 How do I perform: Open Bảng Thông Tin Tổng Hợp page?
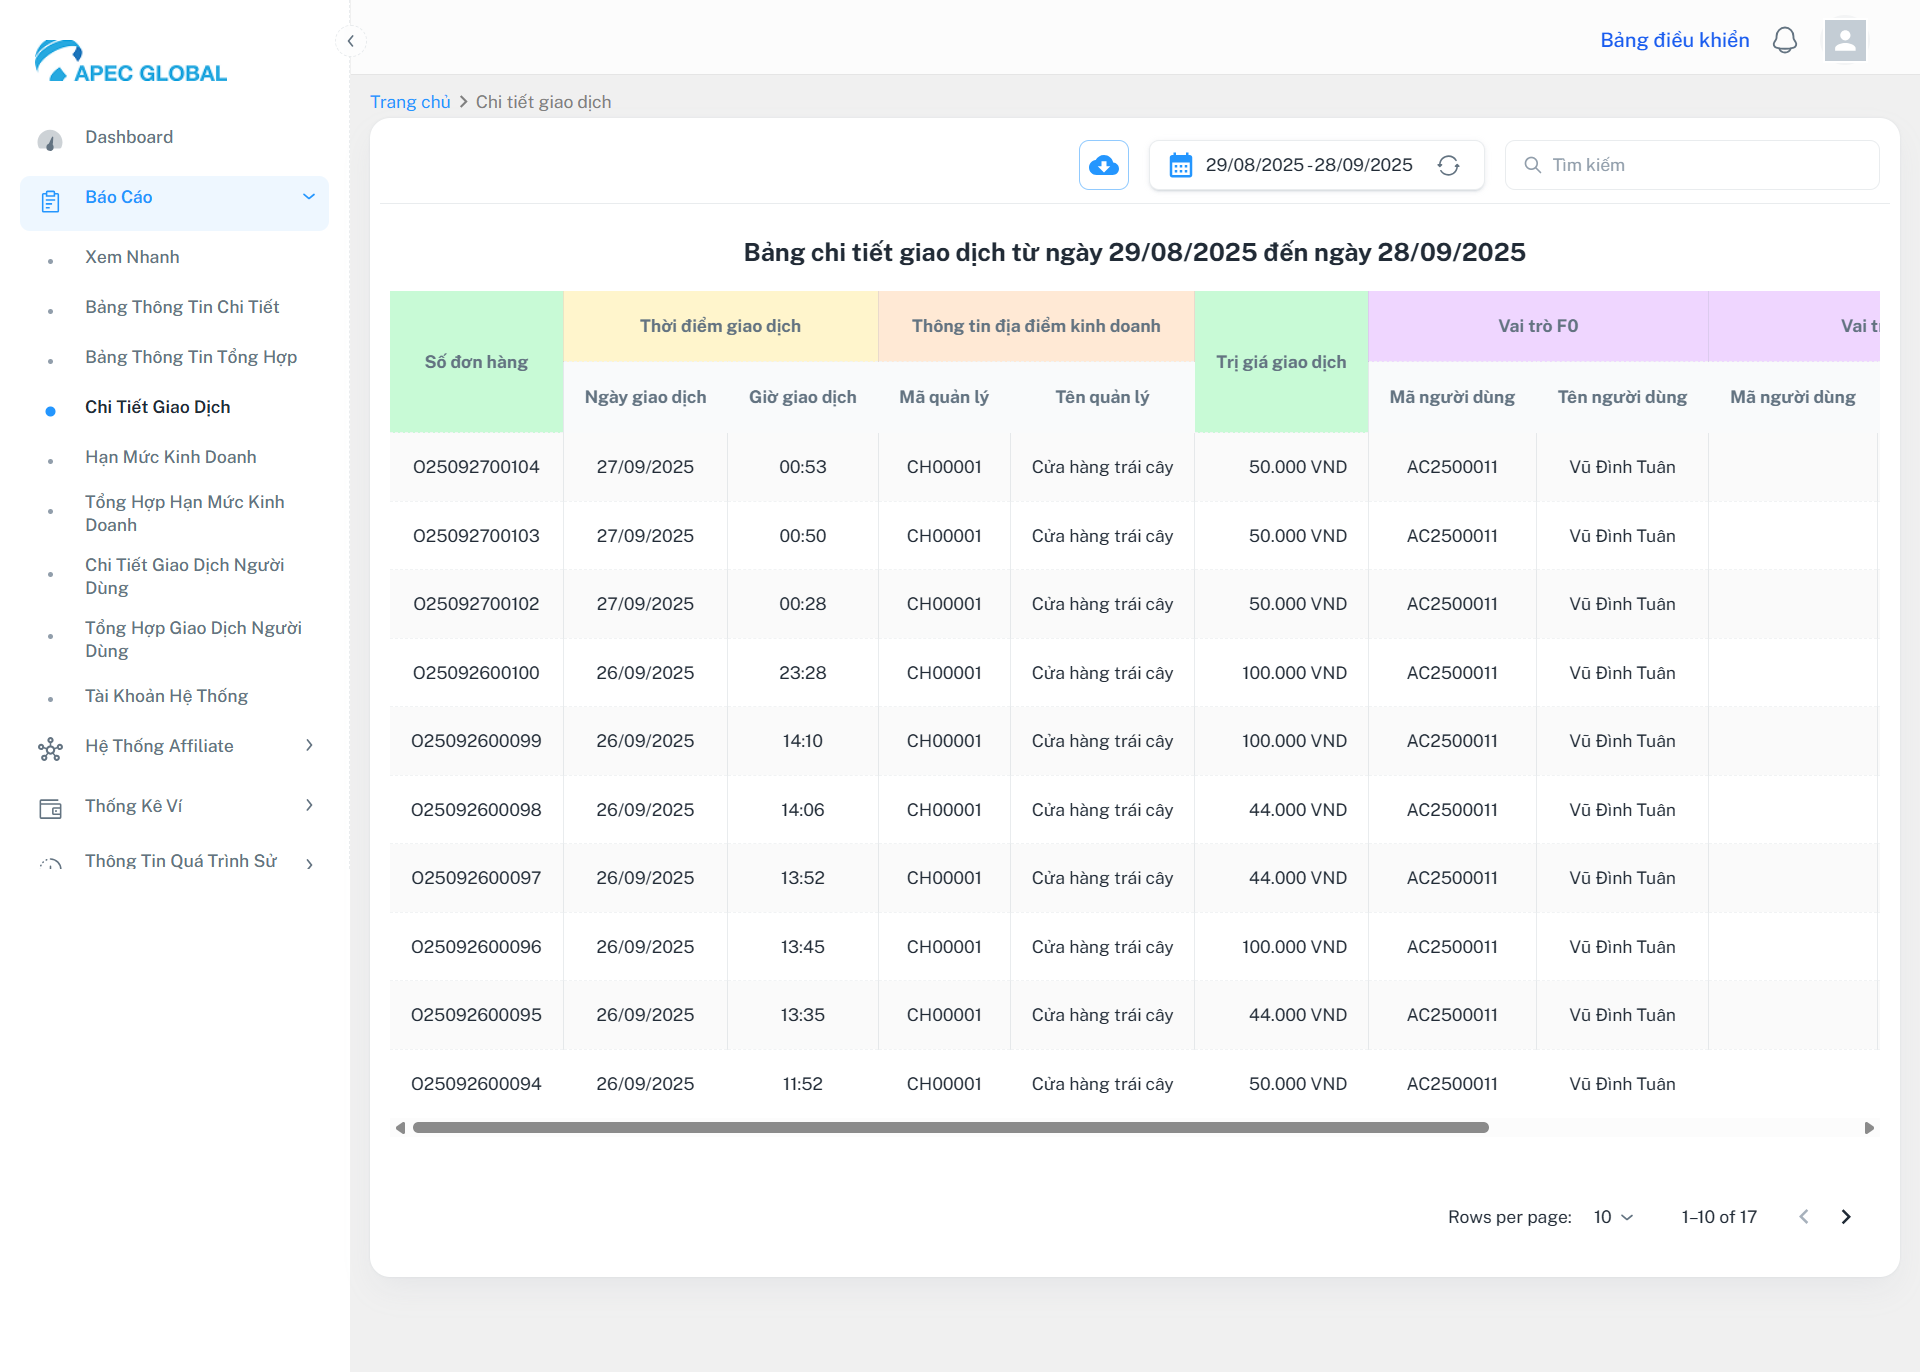click(191, 357)
